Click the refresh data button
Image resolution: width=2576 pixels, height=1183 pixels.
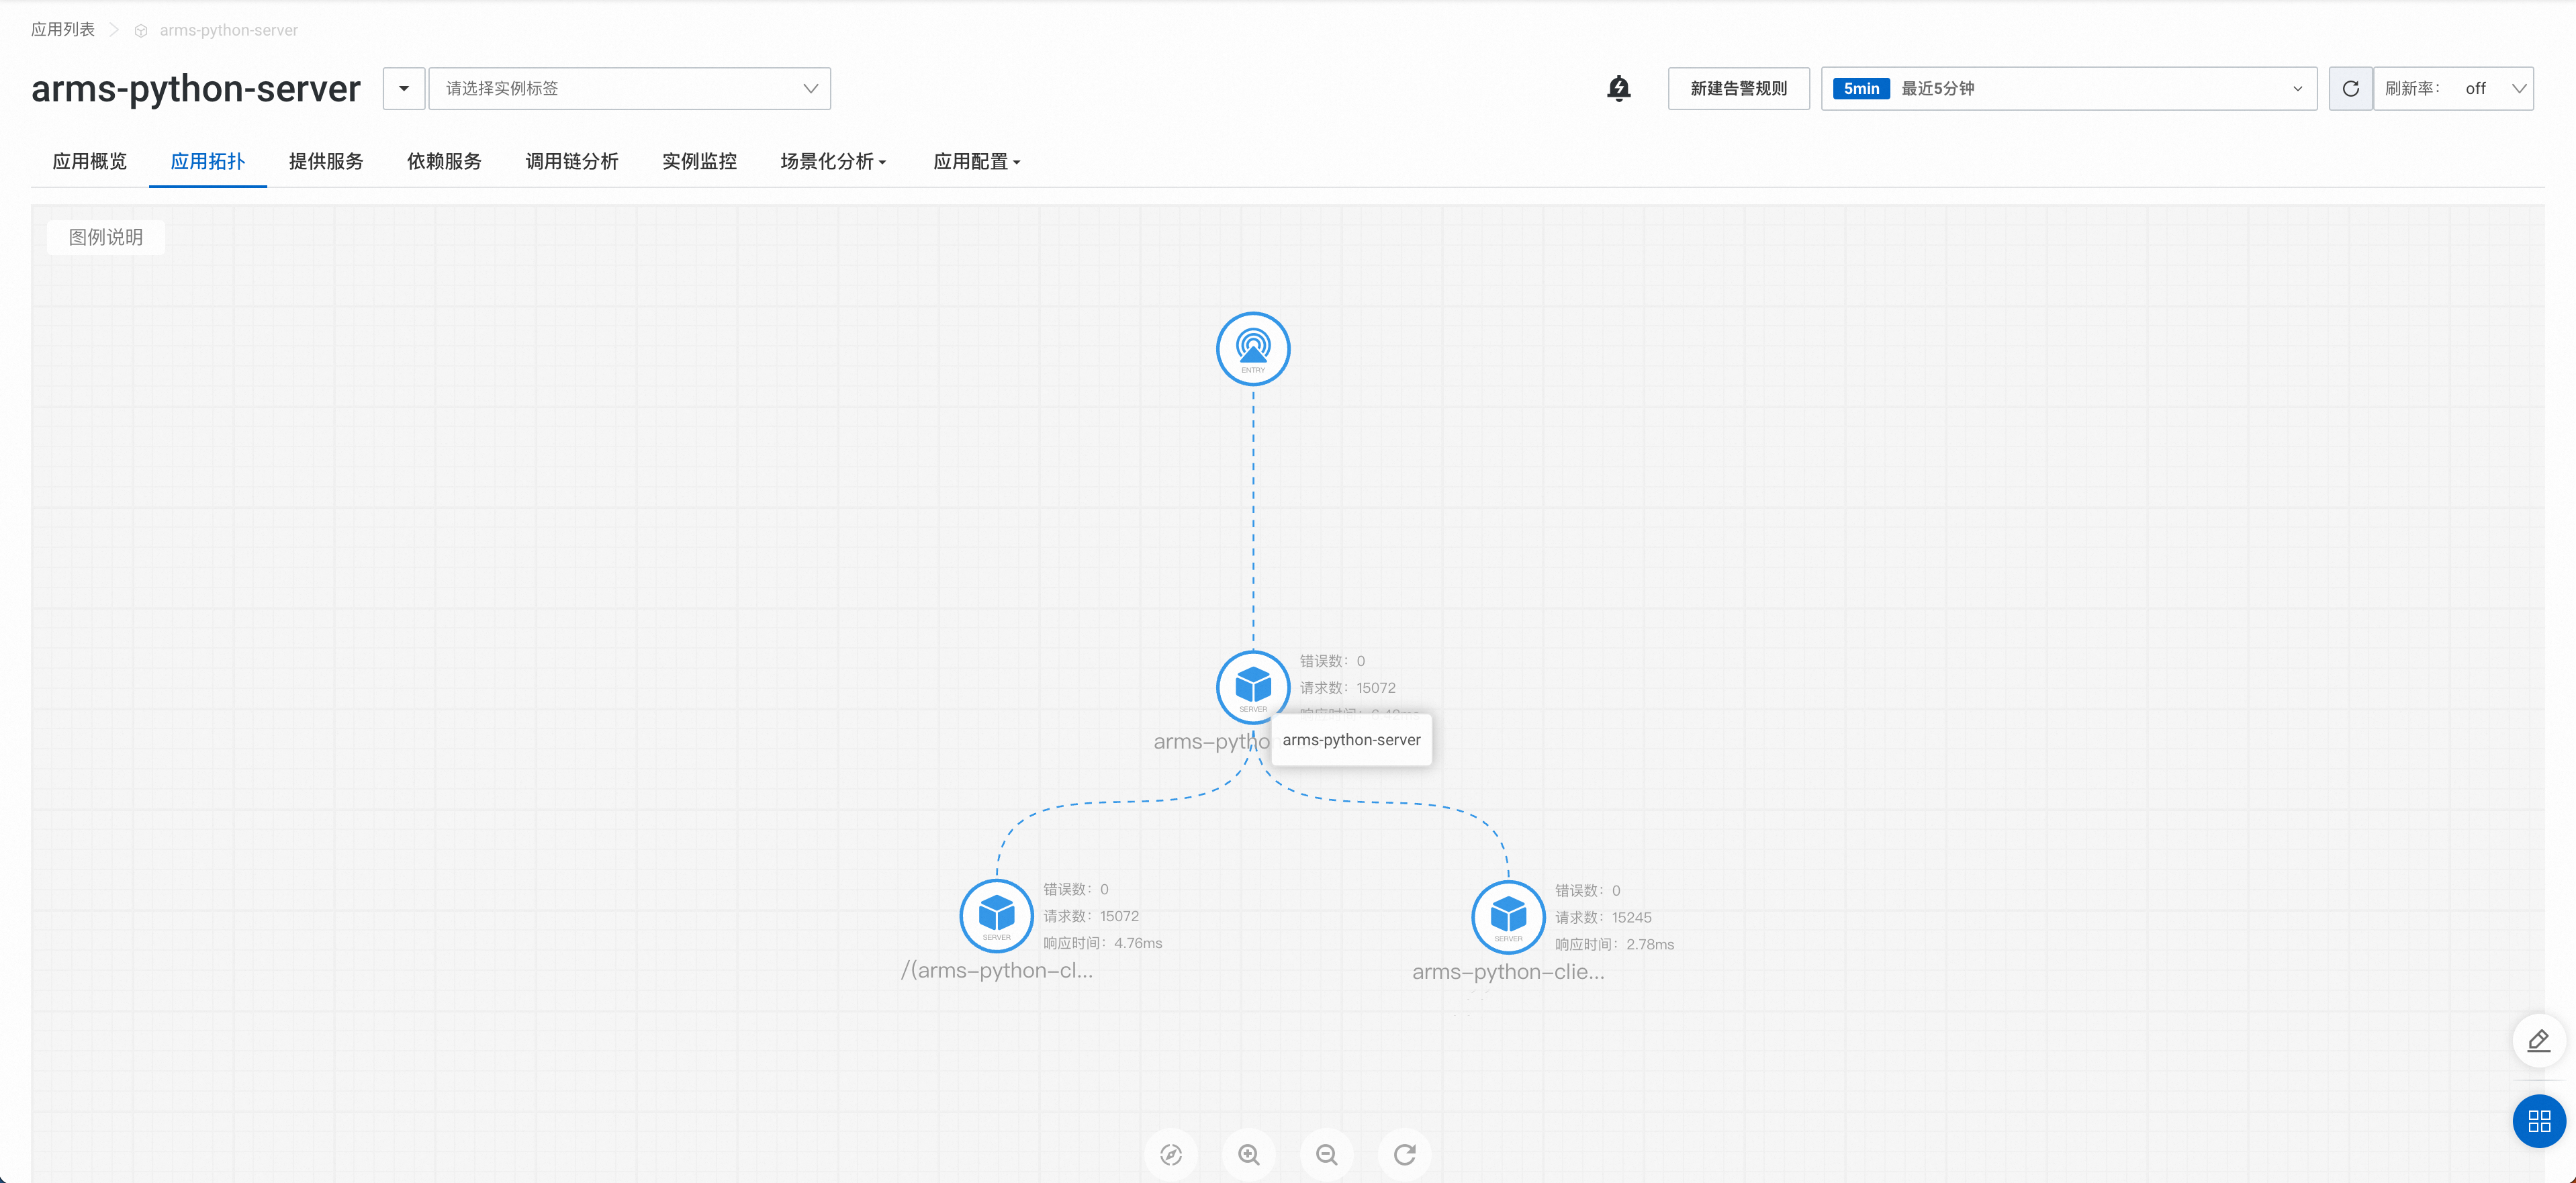tap(2350, 88)
